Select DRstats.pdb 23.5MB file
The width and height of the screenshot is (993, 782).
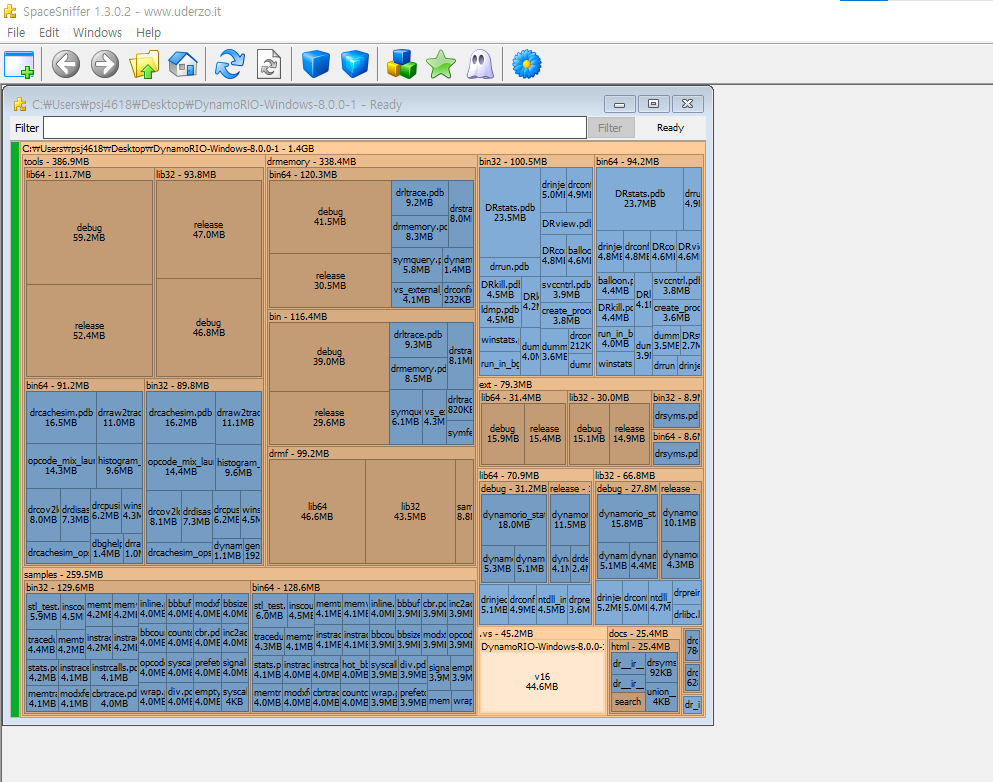pos(510,213)
